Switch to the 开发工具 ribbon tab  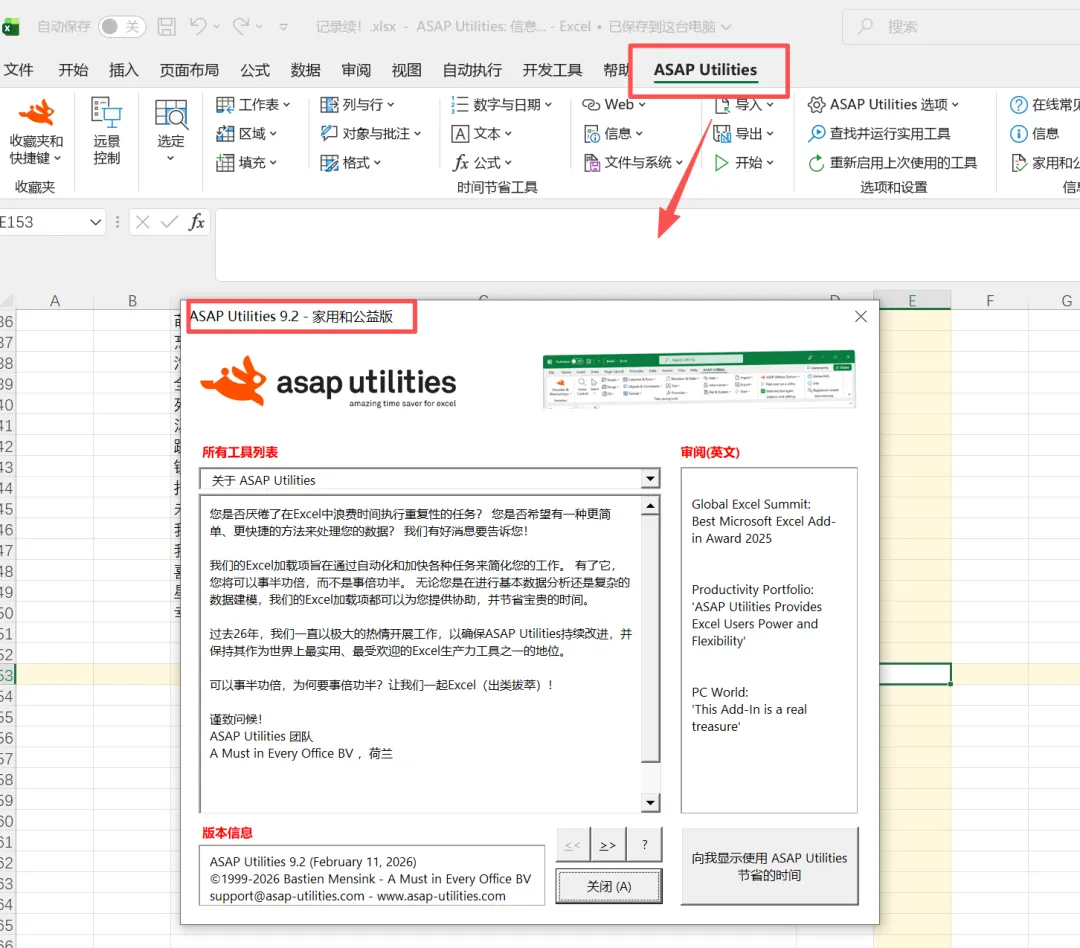(x=552, y=70)
